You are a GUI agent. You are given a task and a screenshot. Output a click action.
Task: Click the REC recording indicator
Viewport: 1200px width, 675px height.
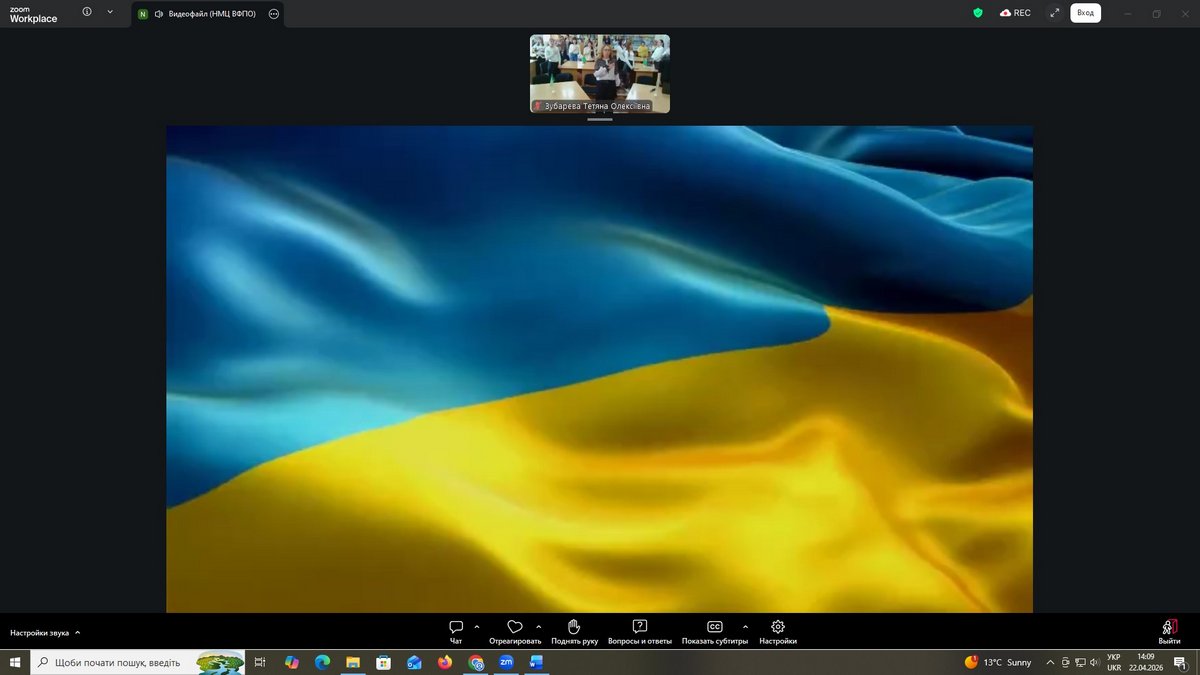pyautogui.click(x=1015, y=13)
